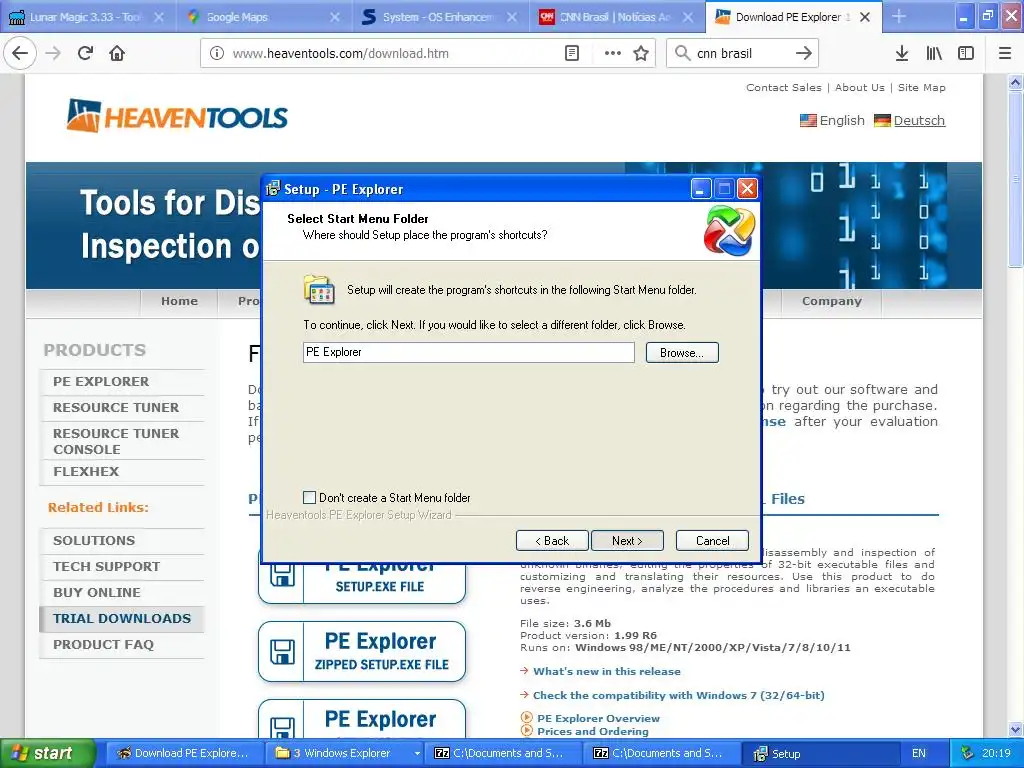Reload the page with the refresh icon

[x=85, y=53]
